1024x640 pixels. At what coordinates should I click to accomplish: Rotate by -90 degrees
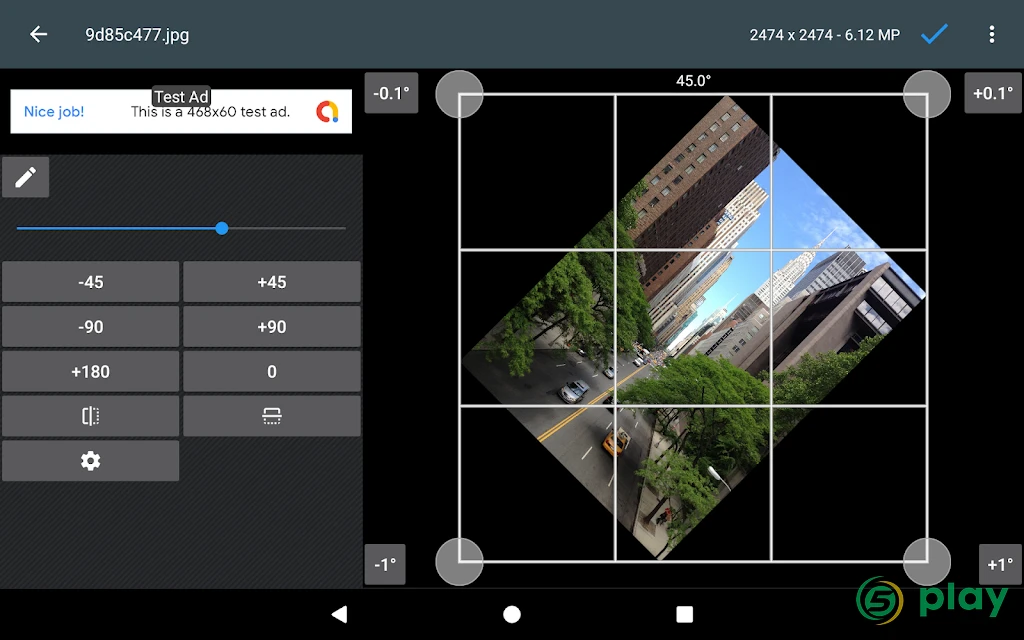click(x=91, y=327)
